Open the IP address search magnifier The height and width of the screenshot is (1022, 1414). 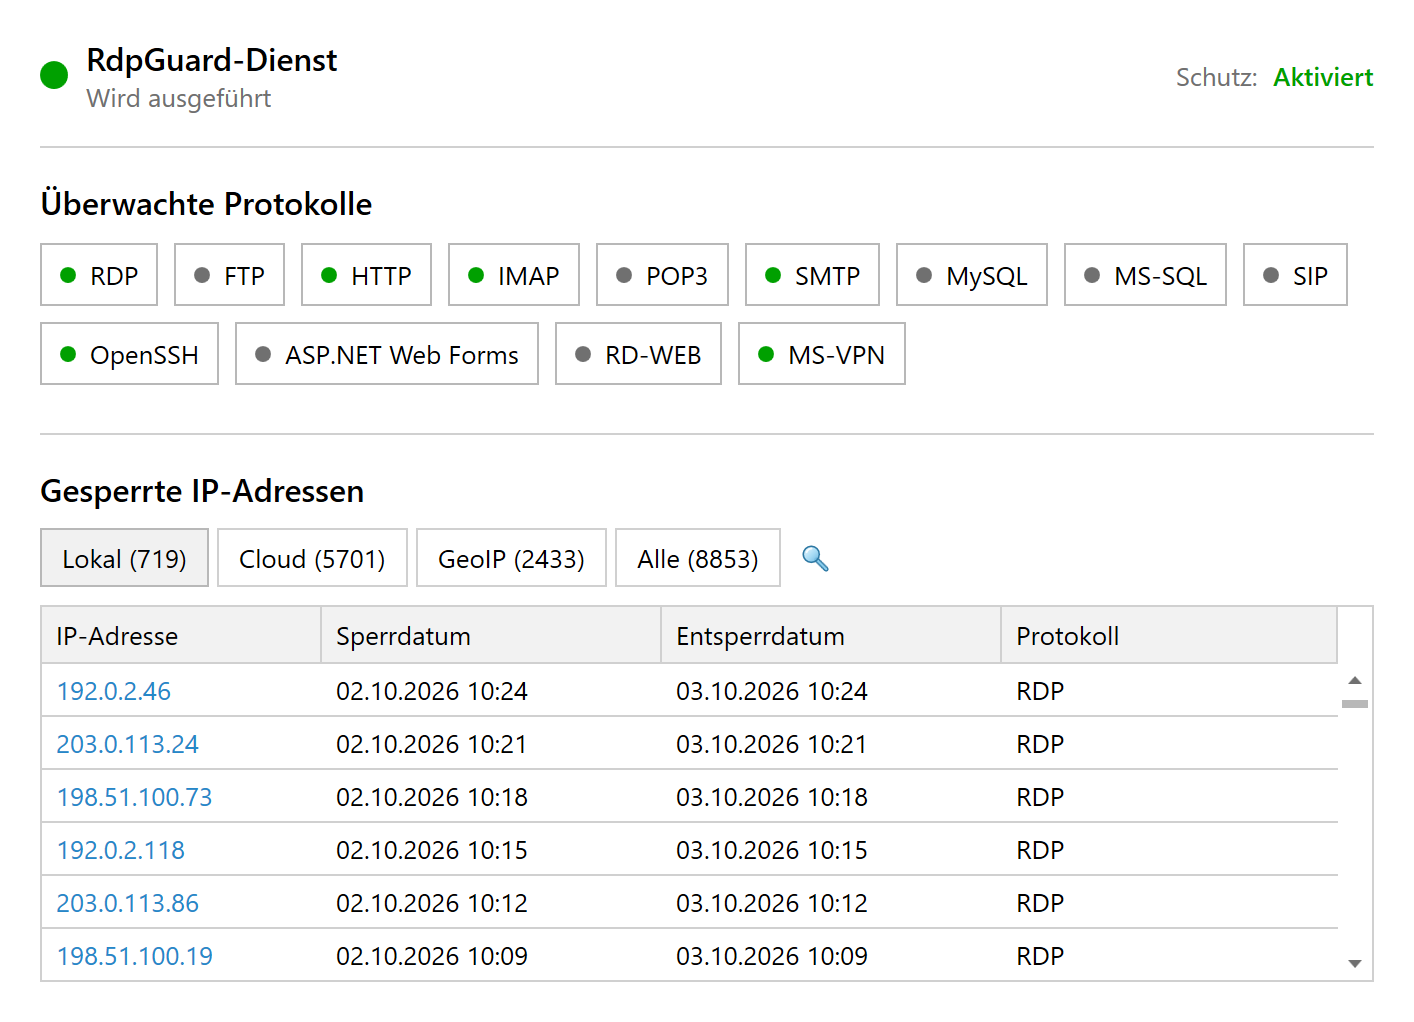tap(815, 558)
